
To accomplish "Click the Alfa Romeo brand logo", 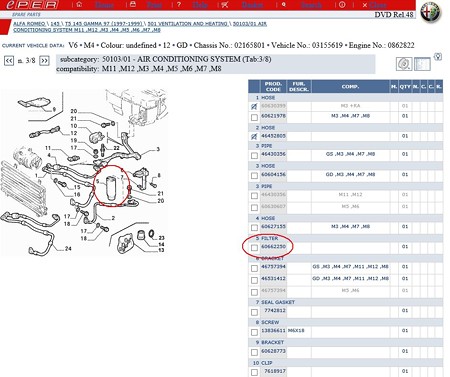I will pos(431,12).
